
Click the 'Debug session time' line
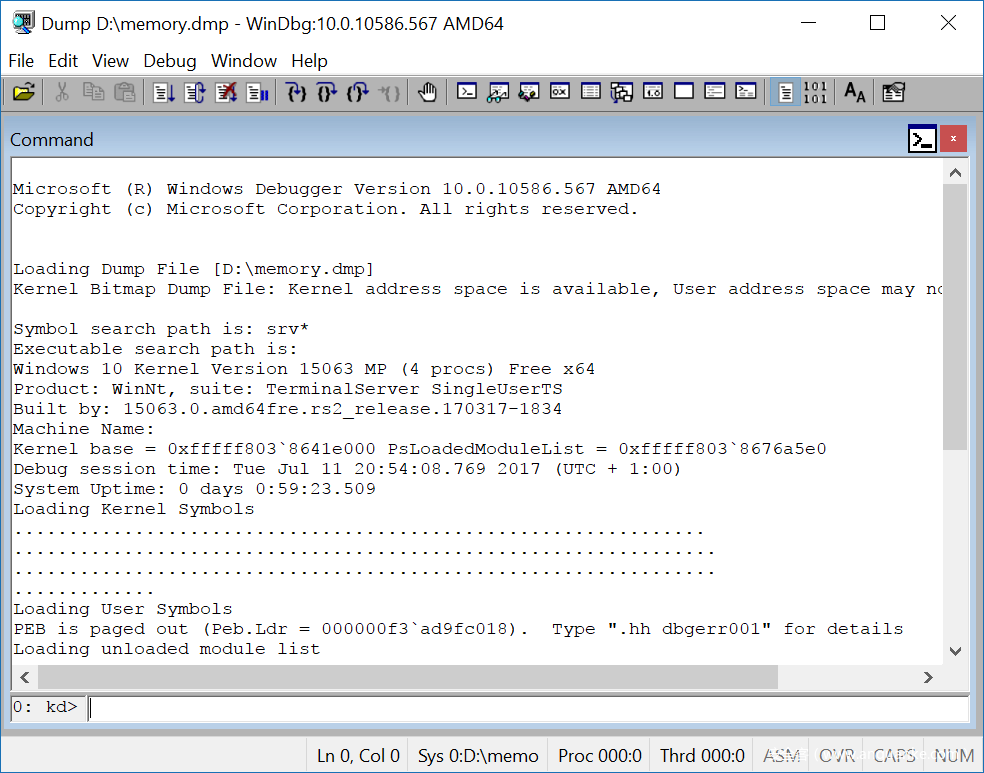pyautogui.click(x=347, y=469)
